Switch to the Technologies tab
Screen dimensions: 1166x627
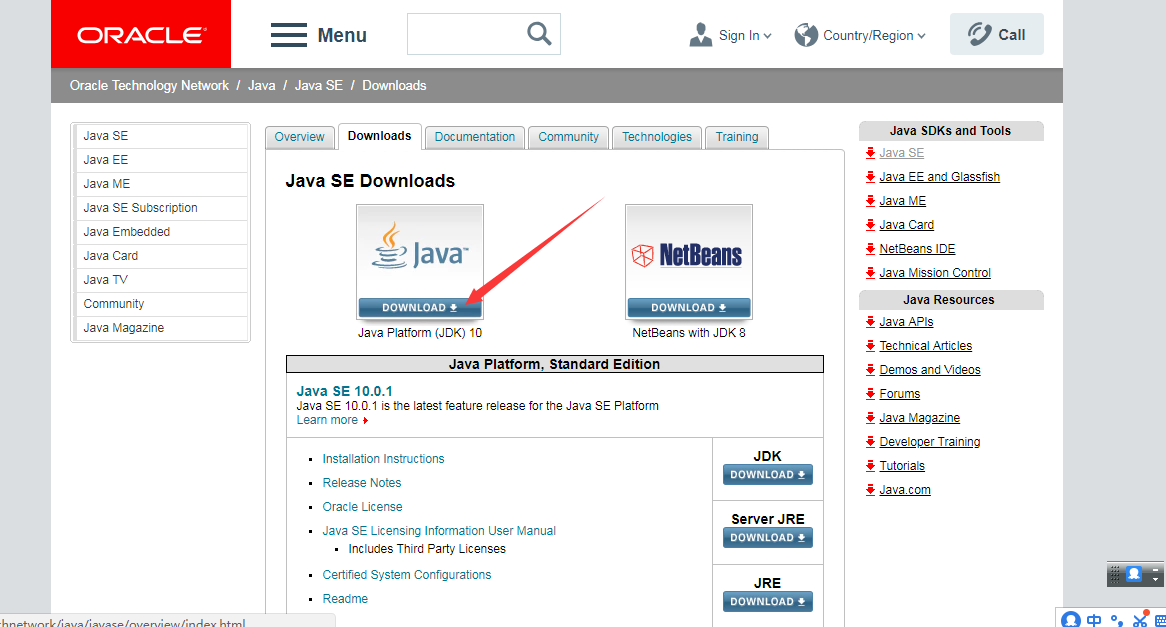tap(657, 138)
